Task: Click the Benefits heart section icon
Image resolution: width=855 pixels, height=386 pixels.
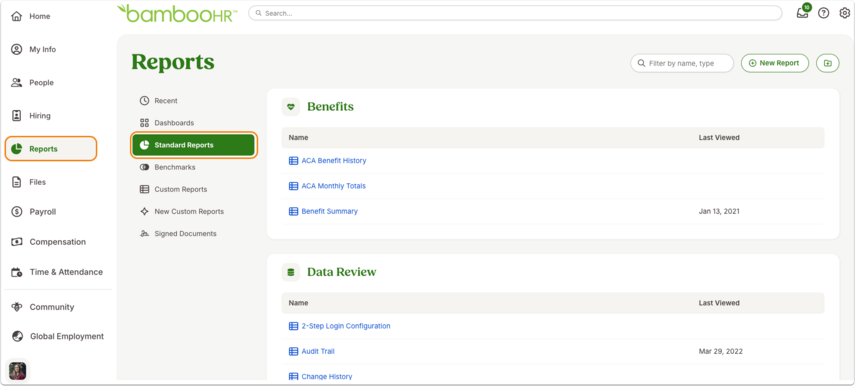Action: click(x=291, y=107)
